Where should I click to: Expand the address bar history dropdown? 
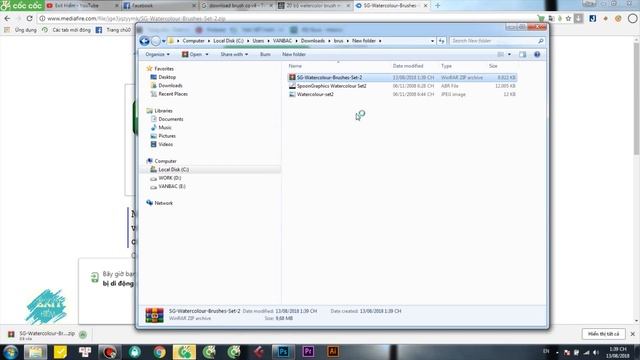pyautogui.click(x=432, y=41)
